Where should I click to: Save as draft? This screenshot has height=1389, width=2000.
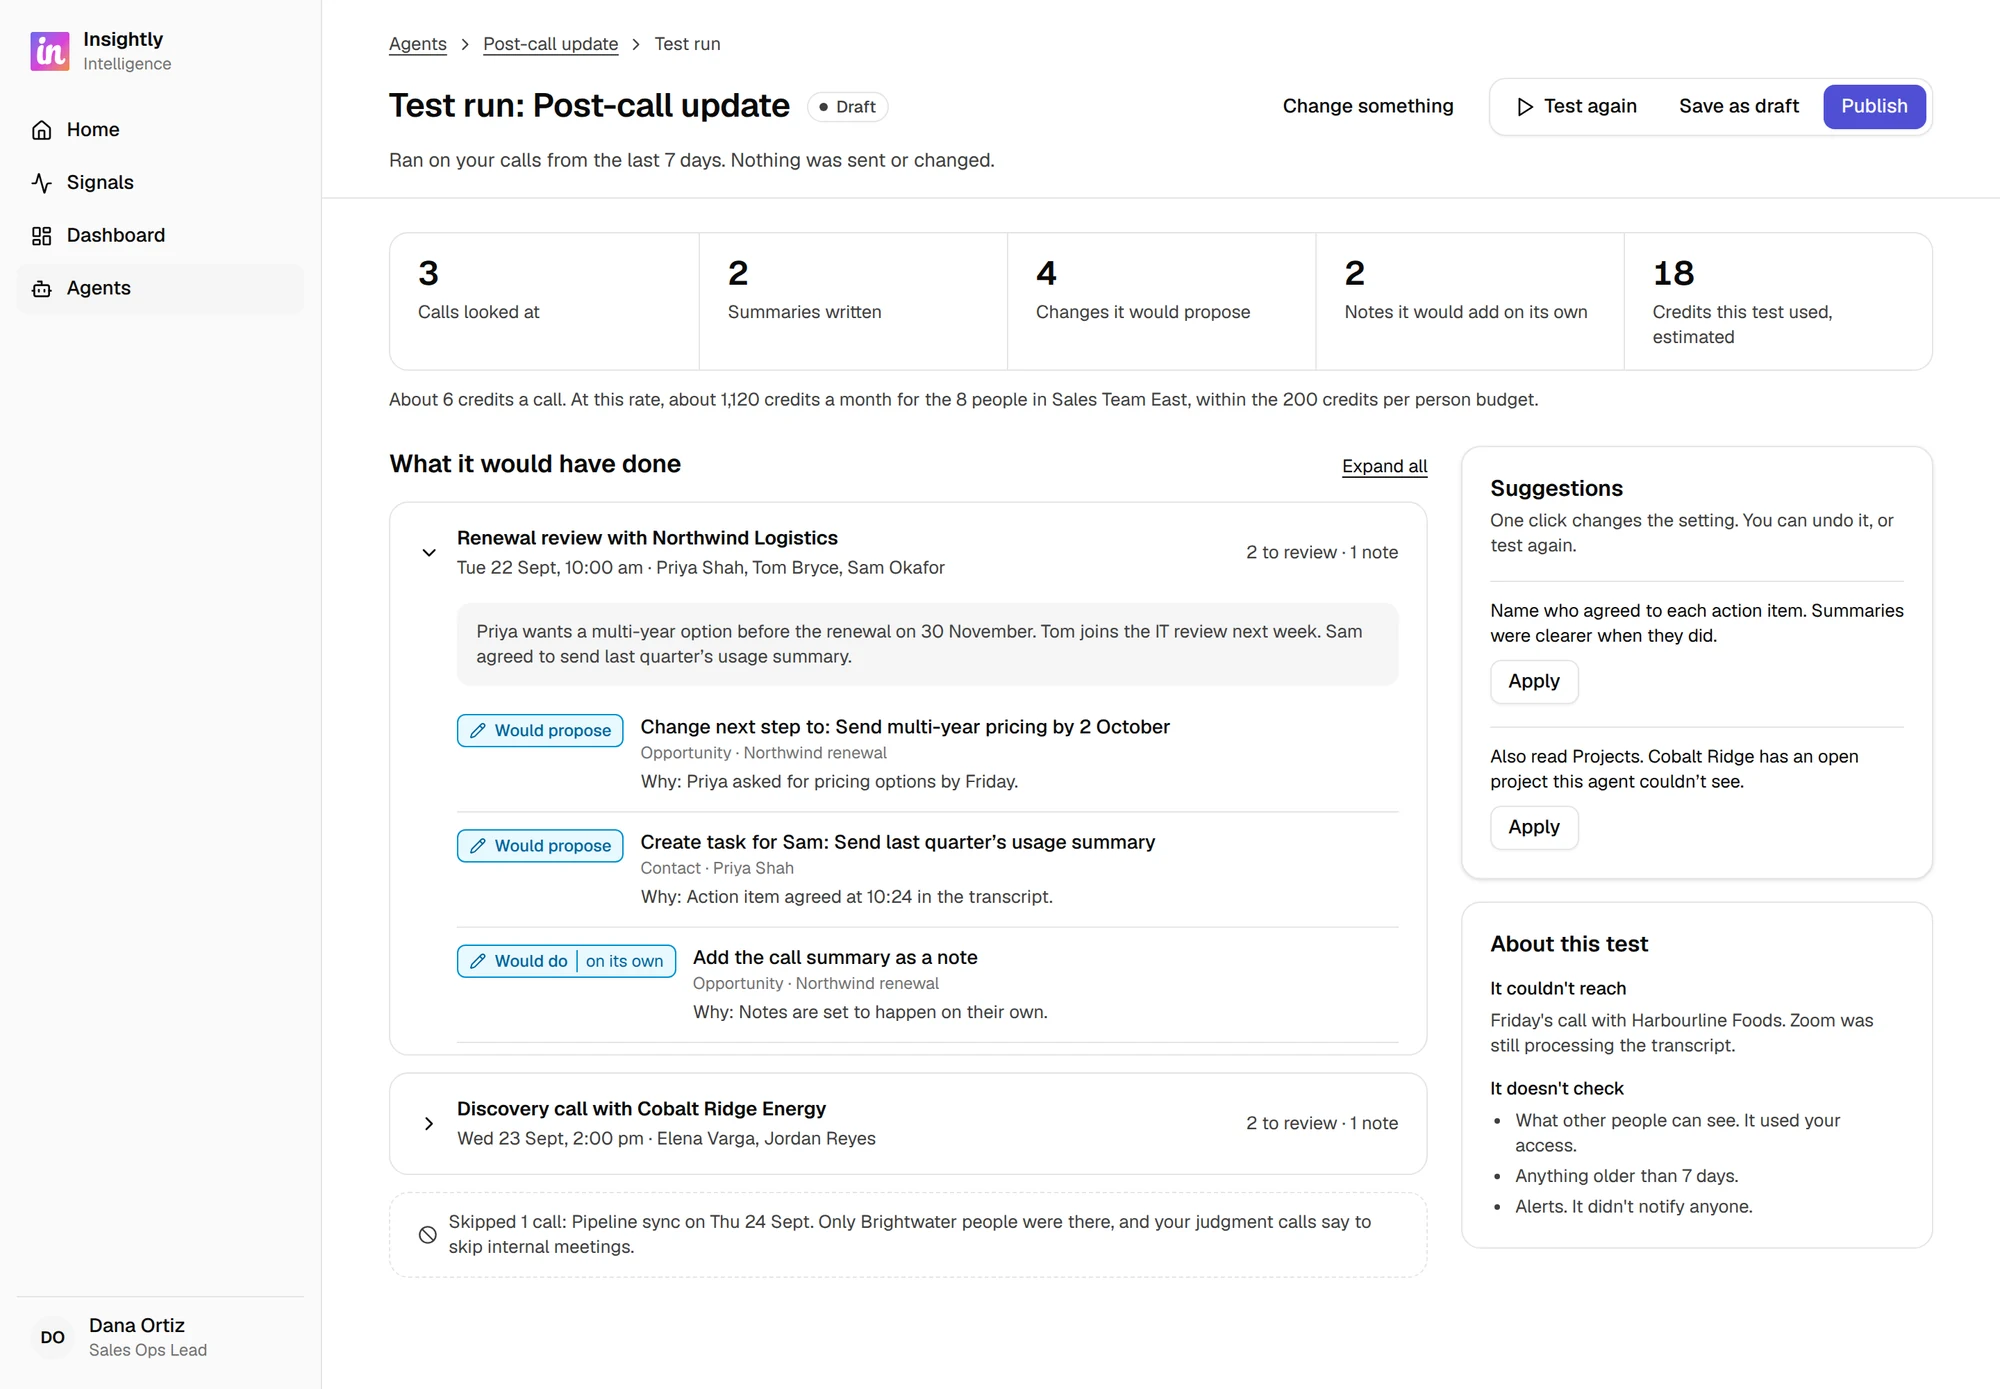point(1739,106)
